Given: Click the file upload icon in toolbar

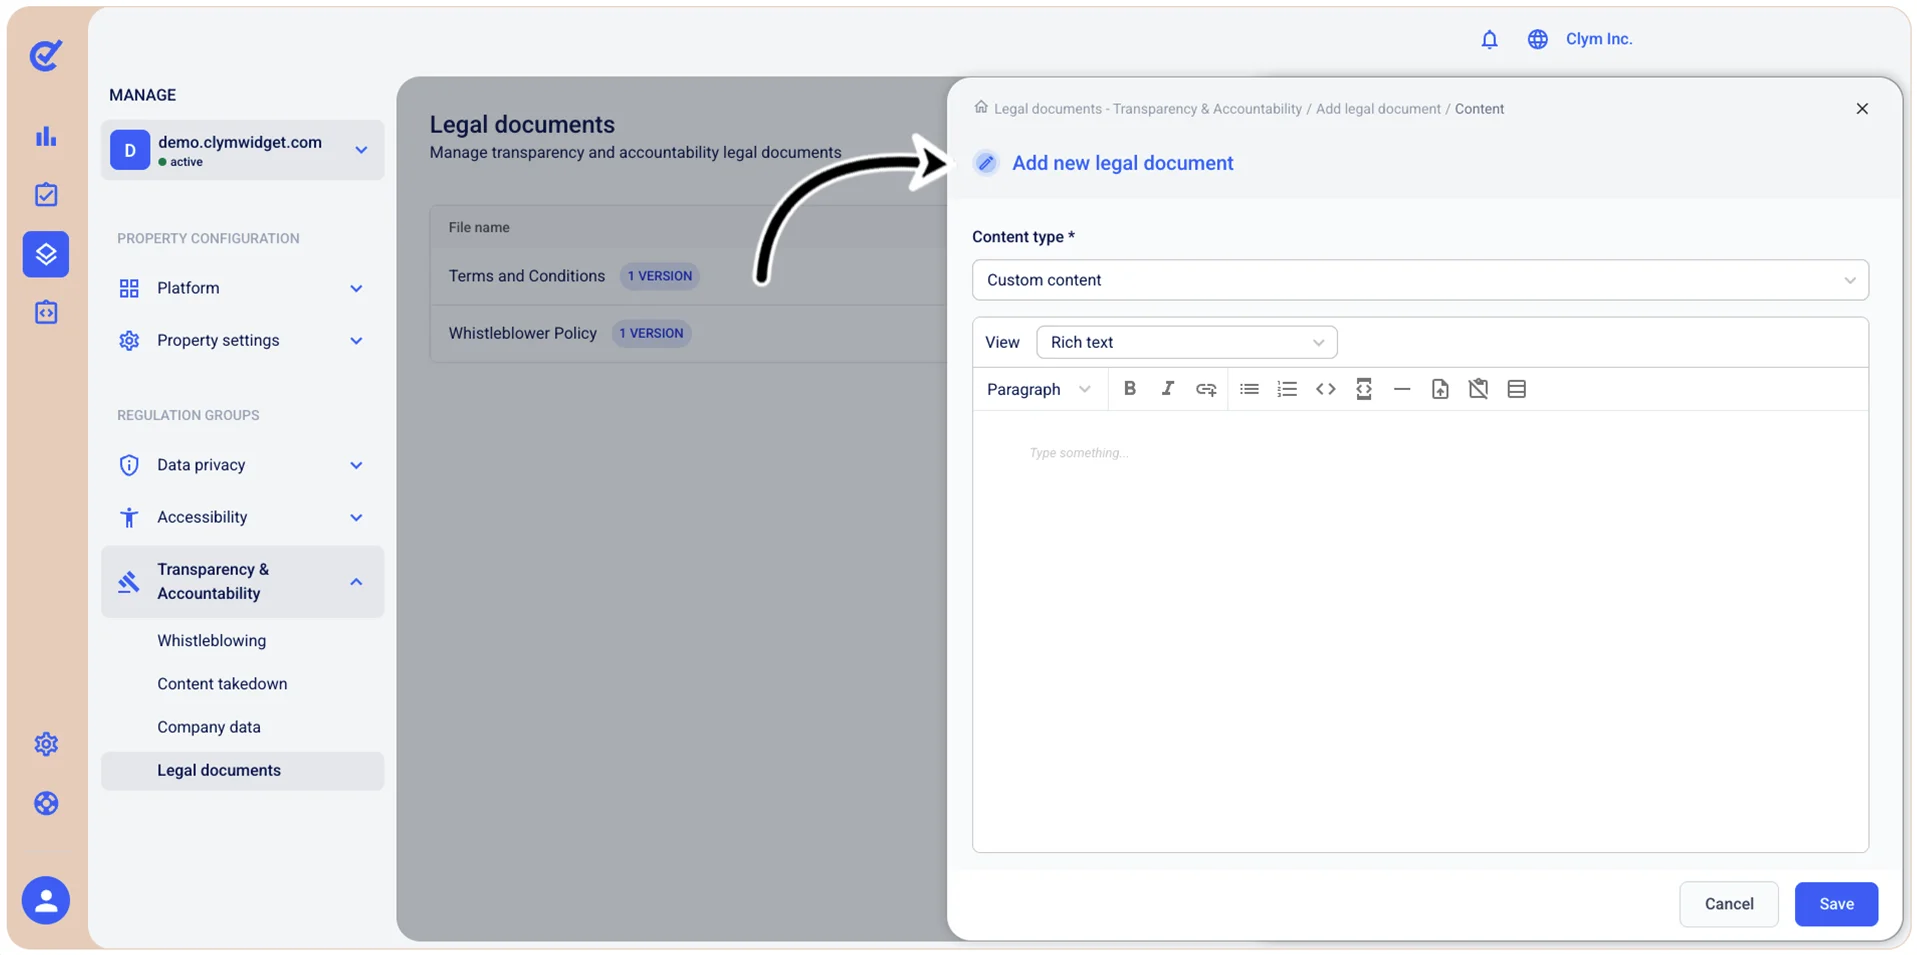Looking at the screenshot, I should [x=1440, y=389].
